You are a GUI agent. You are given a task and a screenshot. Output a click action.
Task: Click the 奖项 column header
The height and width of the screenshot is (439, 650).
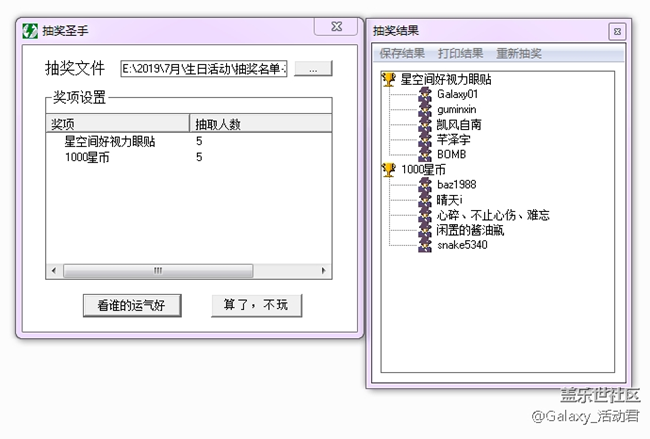click(117, 124)
